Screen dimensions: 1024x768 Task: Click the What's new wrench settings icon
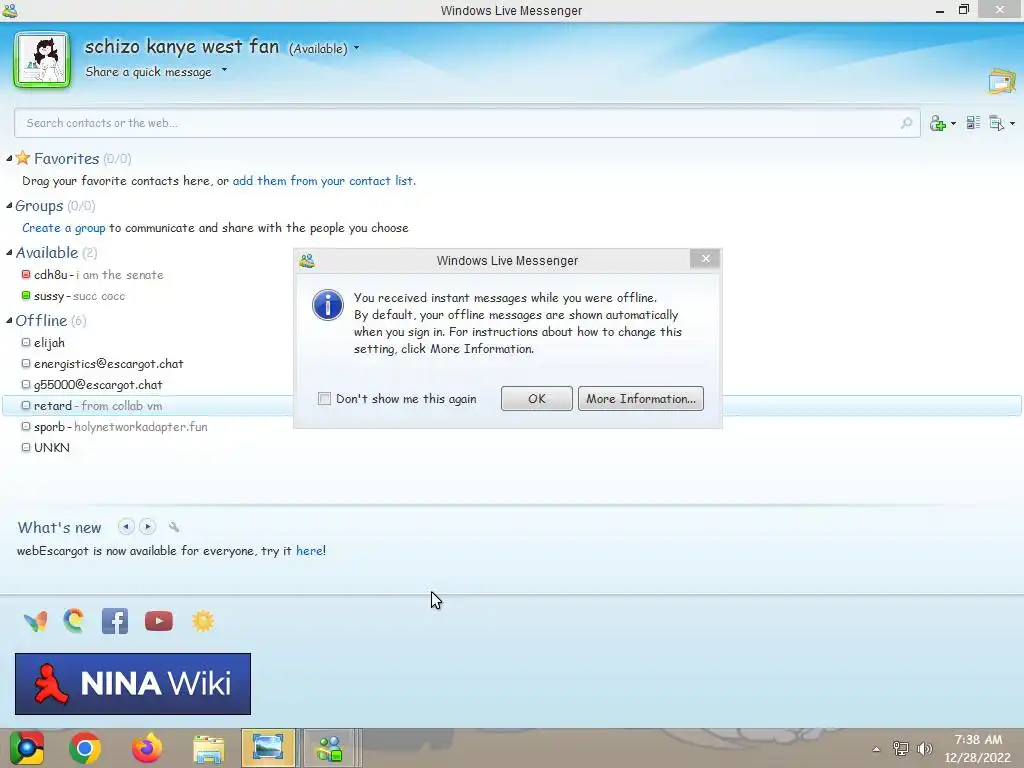[x=174, y=526]
